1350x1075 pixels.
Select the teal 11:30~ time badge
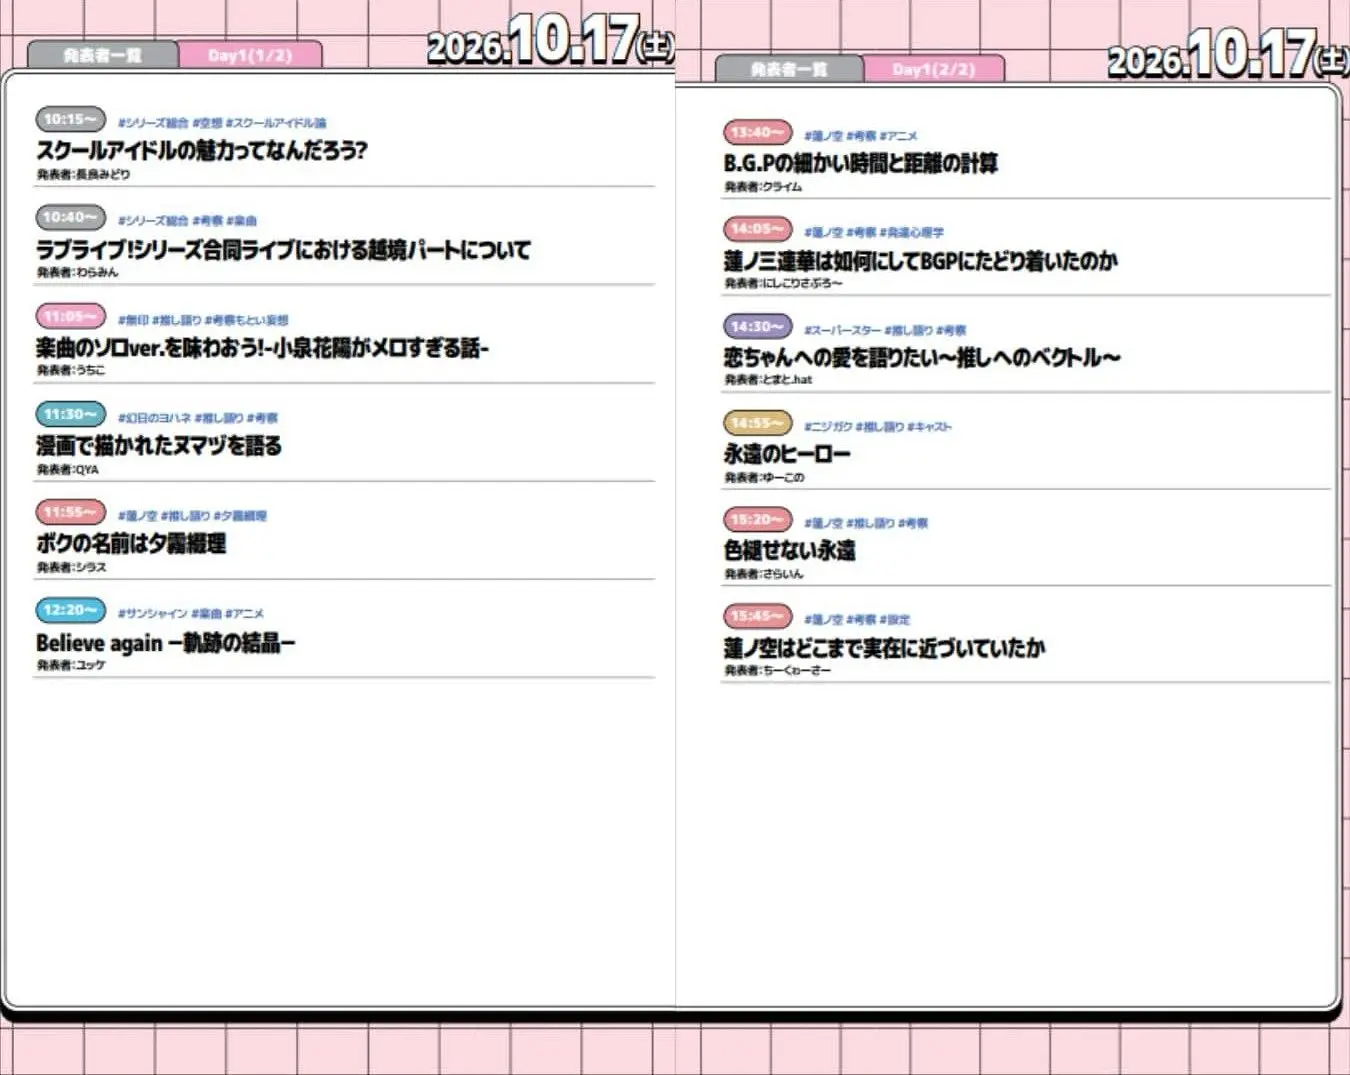(x=70, y=414)
